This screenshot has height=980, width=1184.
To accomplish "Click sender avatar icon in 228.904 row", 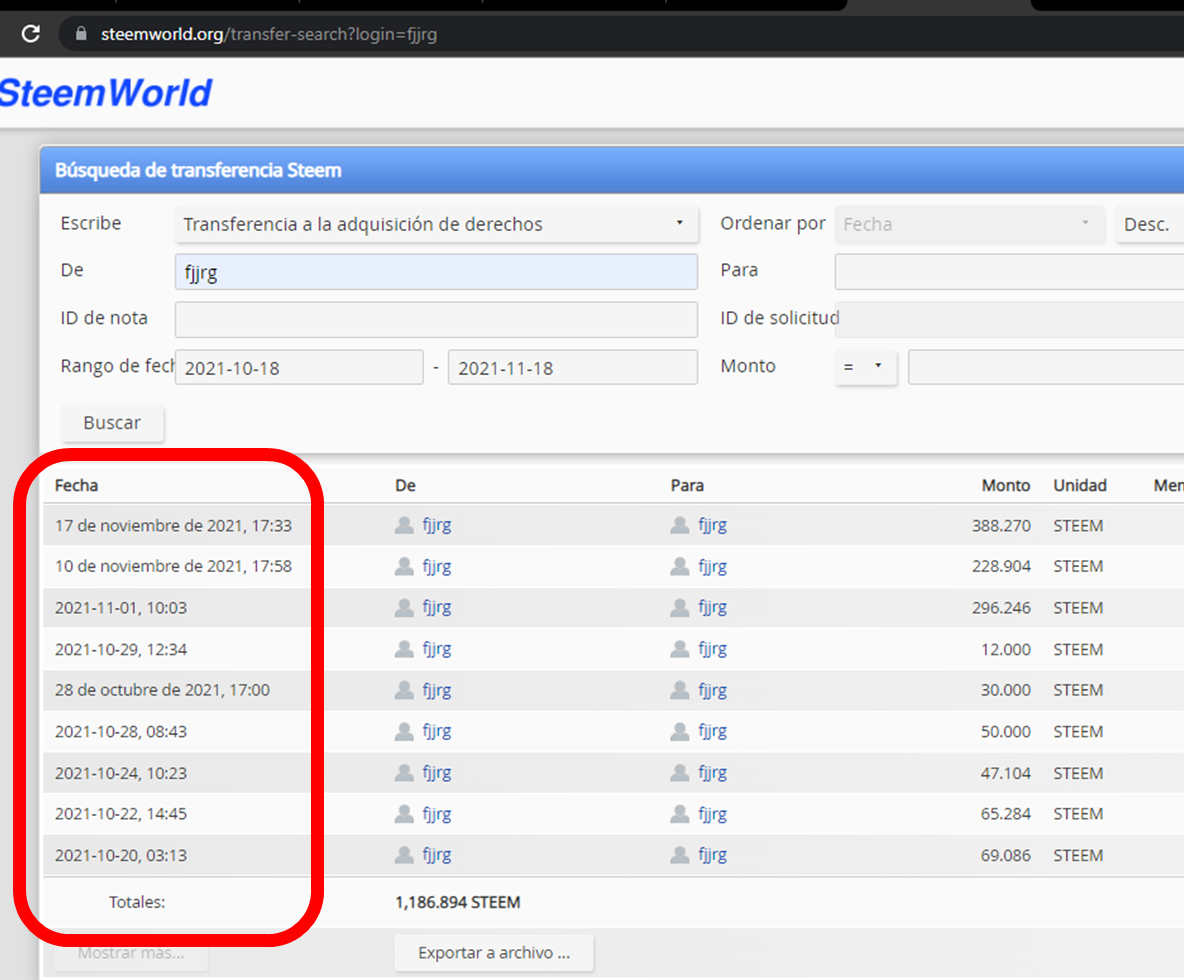I will click(x=404, y=566).
